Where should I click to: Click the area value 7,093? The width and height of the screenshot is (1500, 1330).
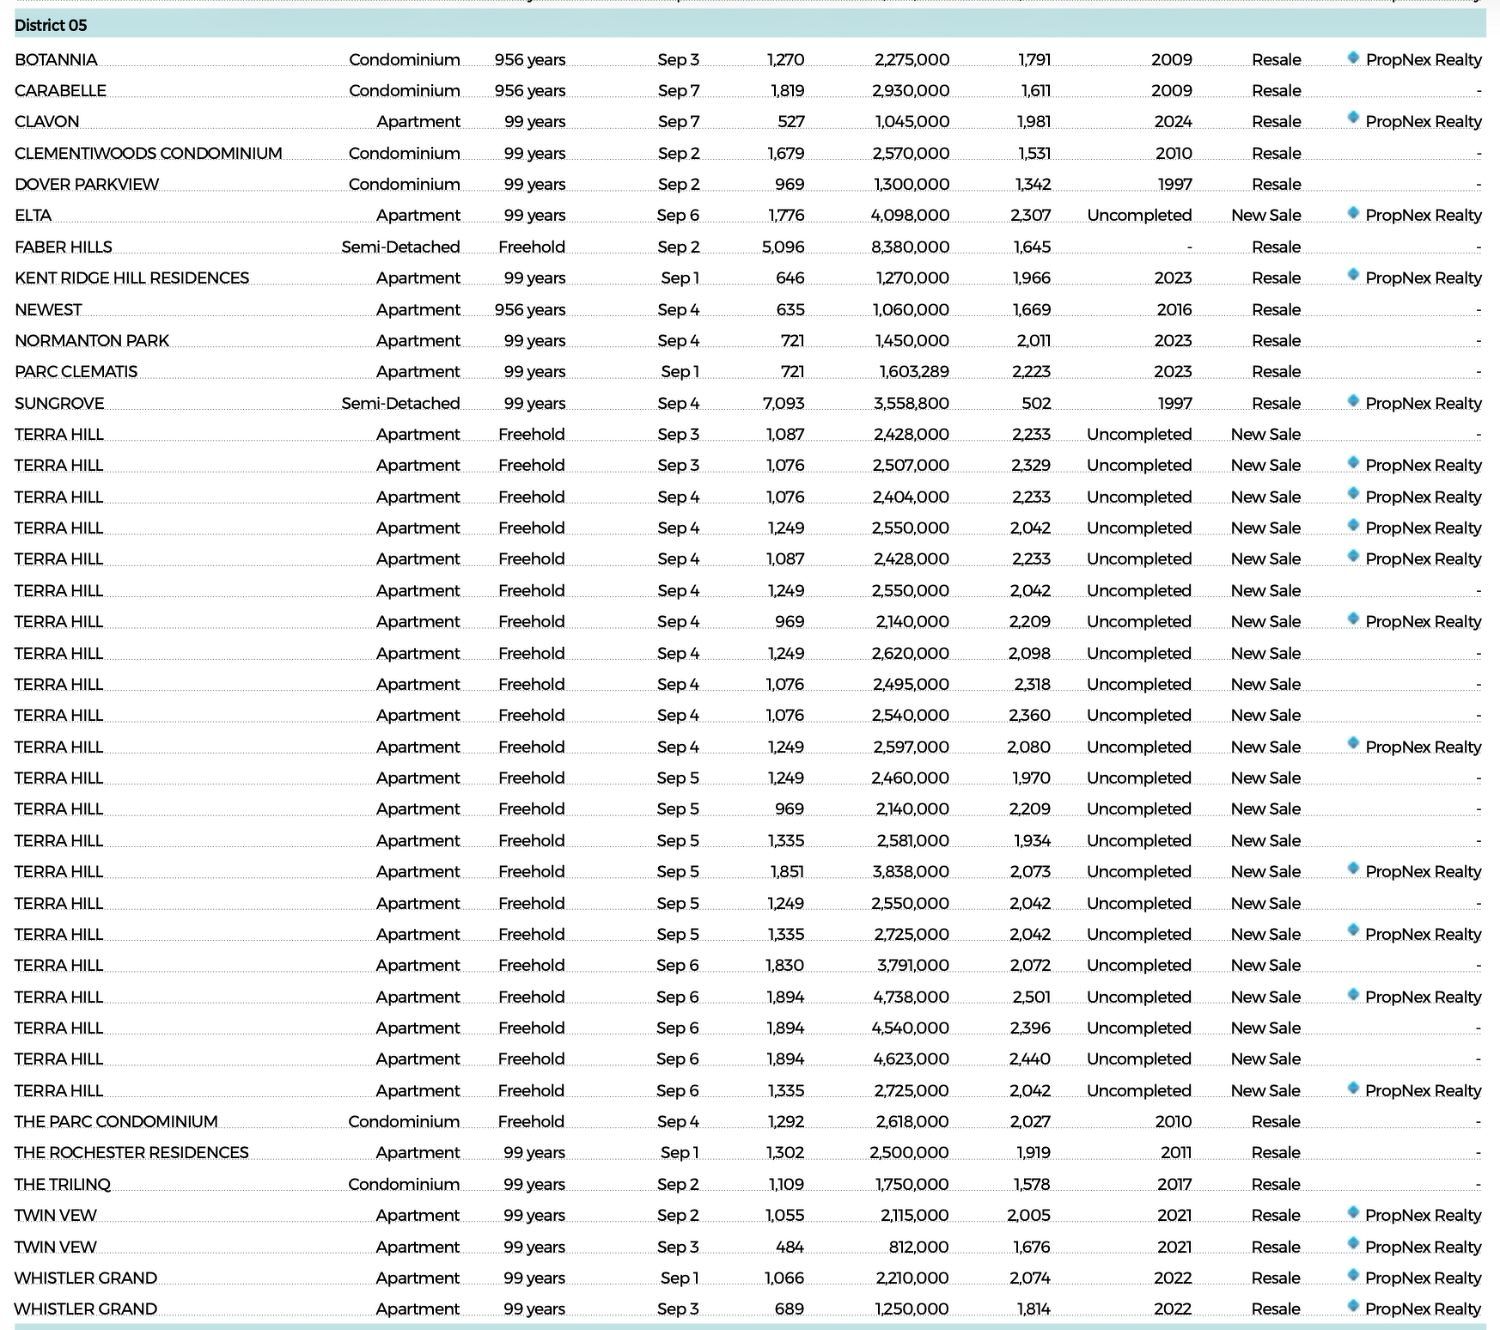pos(783,404)
